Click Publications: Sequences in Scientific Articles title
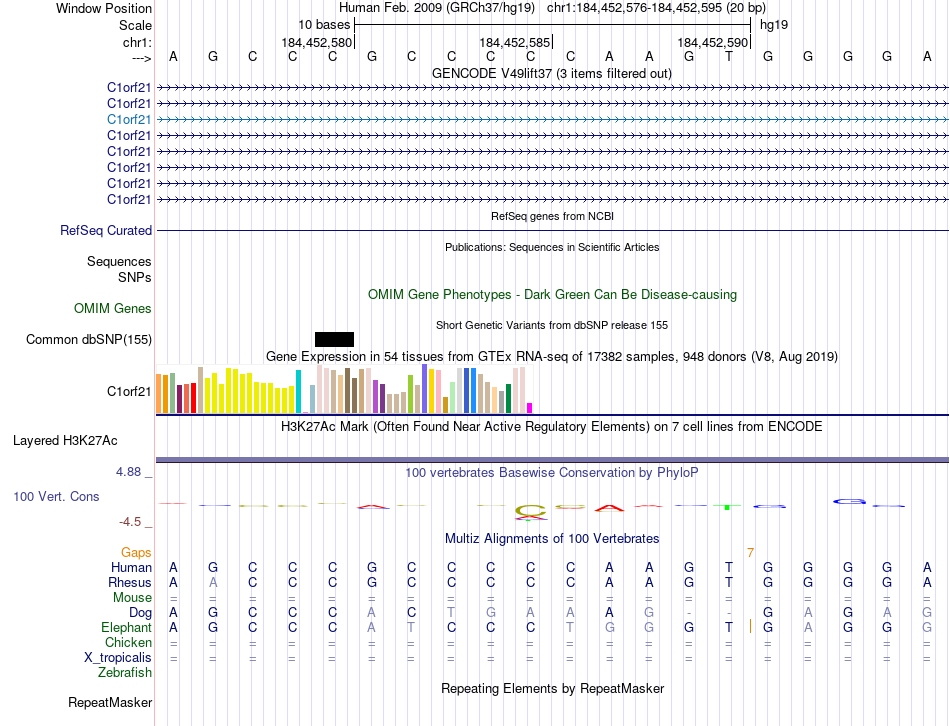950x726 pixels. click(552, 247)
